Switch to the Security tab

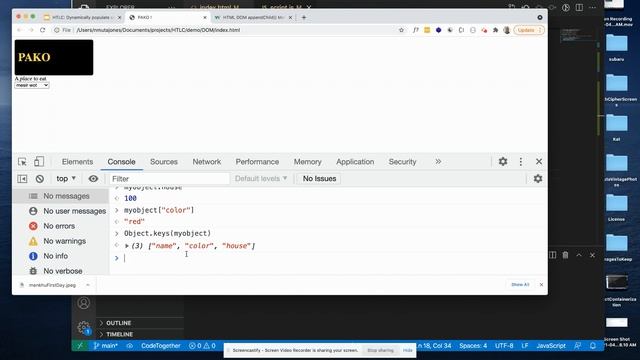point(402,162)
